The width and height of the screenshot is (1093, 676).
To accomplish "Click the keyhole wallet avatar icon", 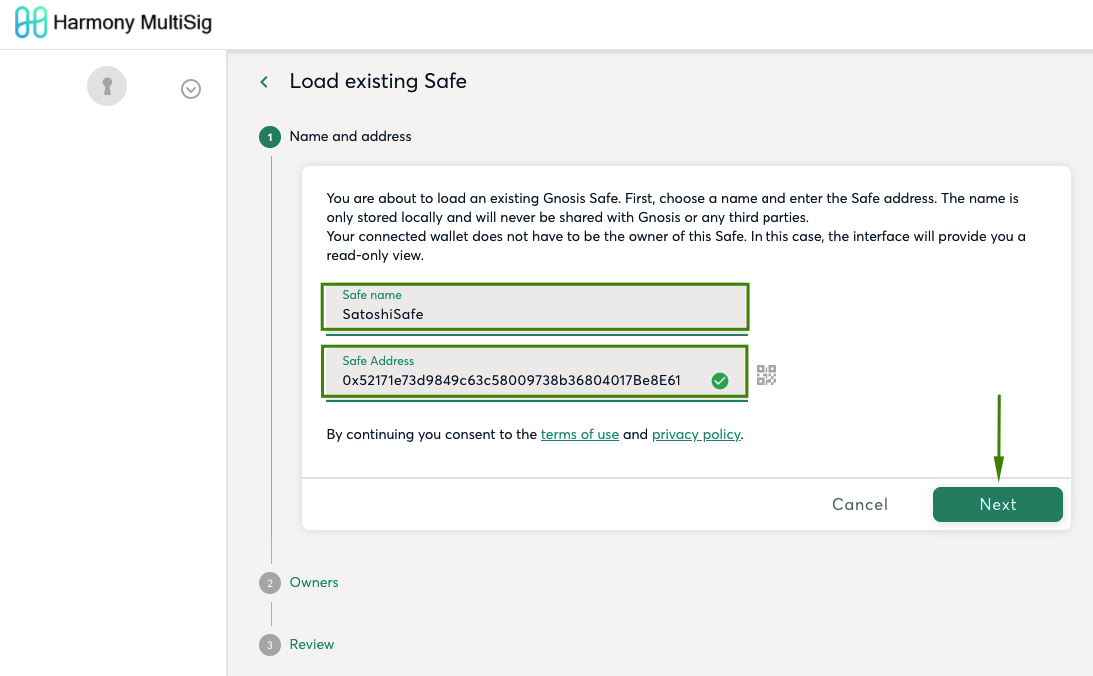I will click(x=107, y=86).
